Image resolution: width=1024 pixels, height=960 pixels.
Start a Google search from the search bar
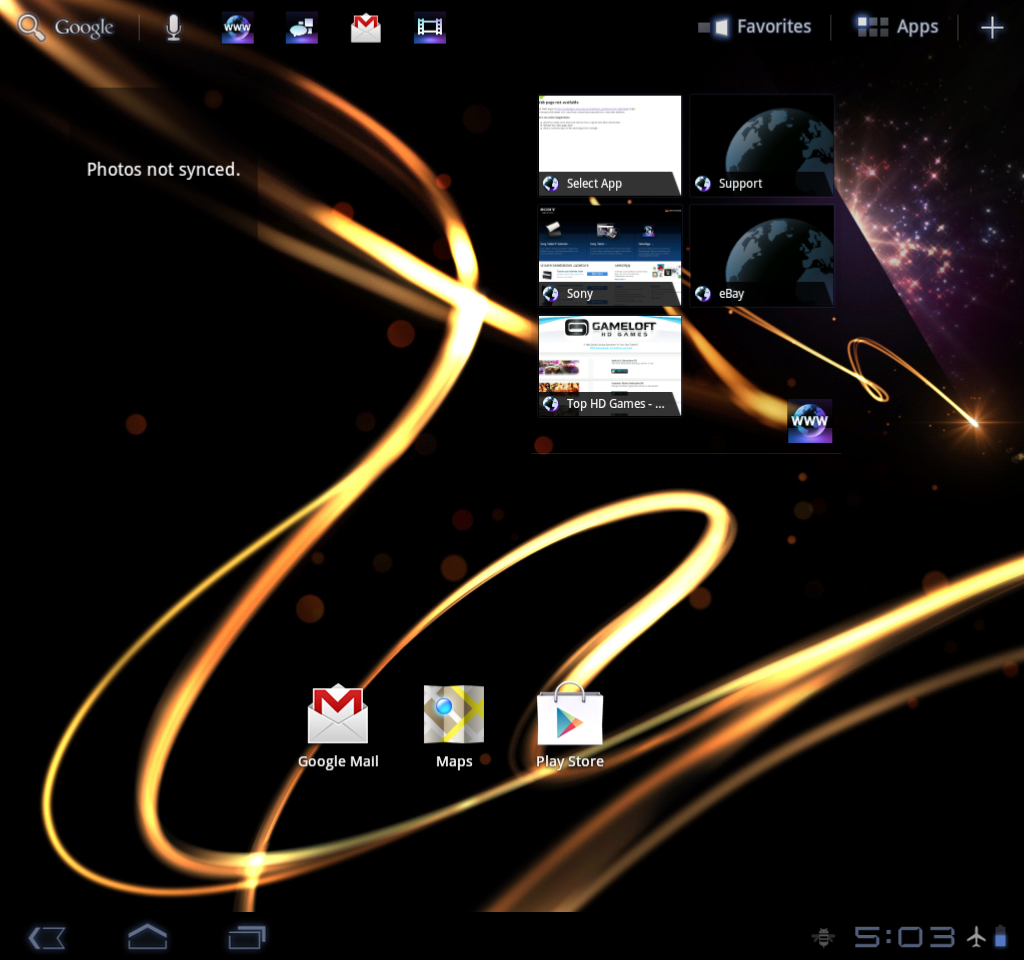65,27
